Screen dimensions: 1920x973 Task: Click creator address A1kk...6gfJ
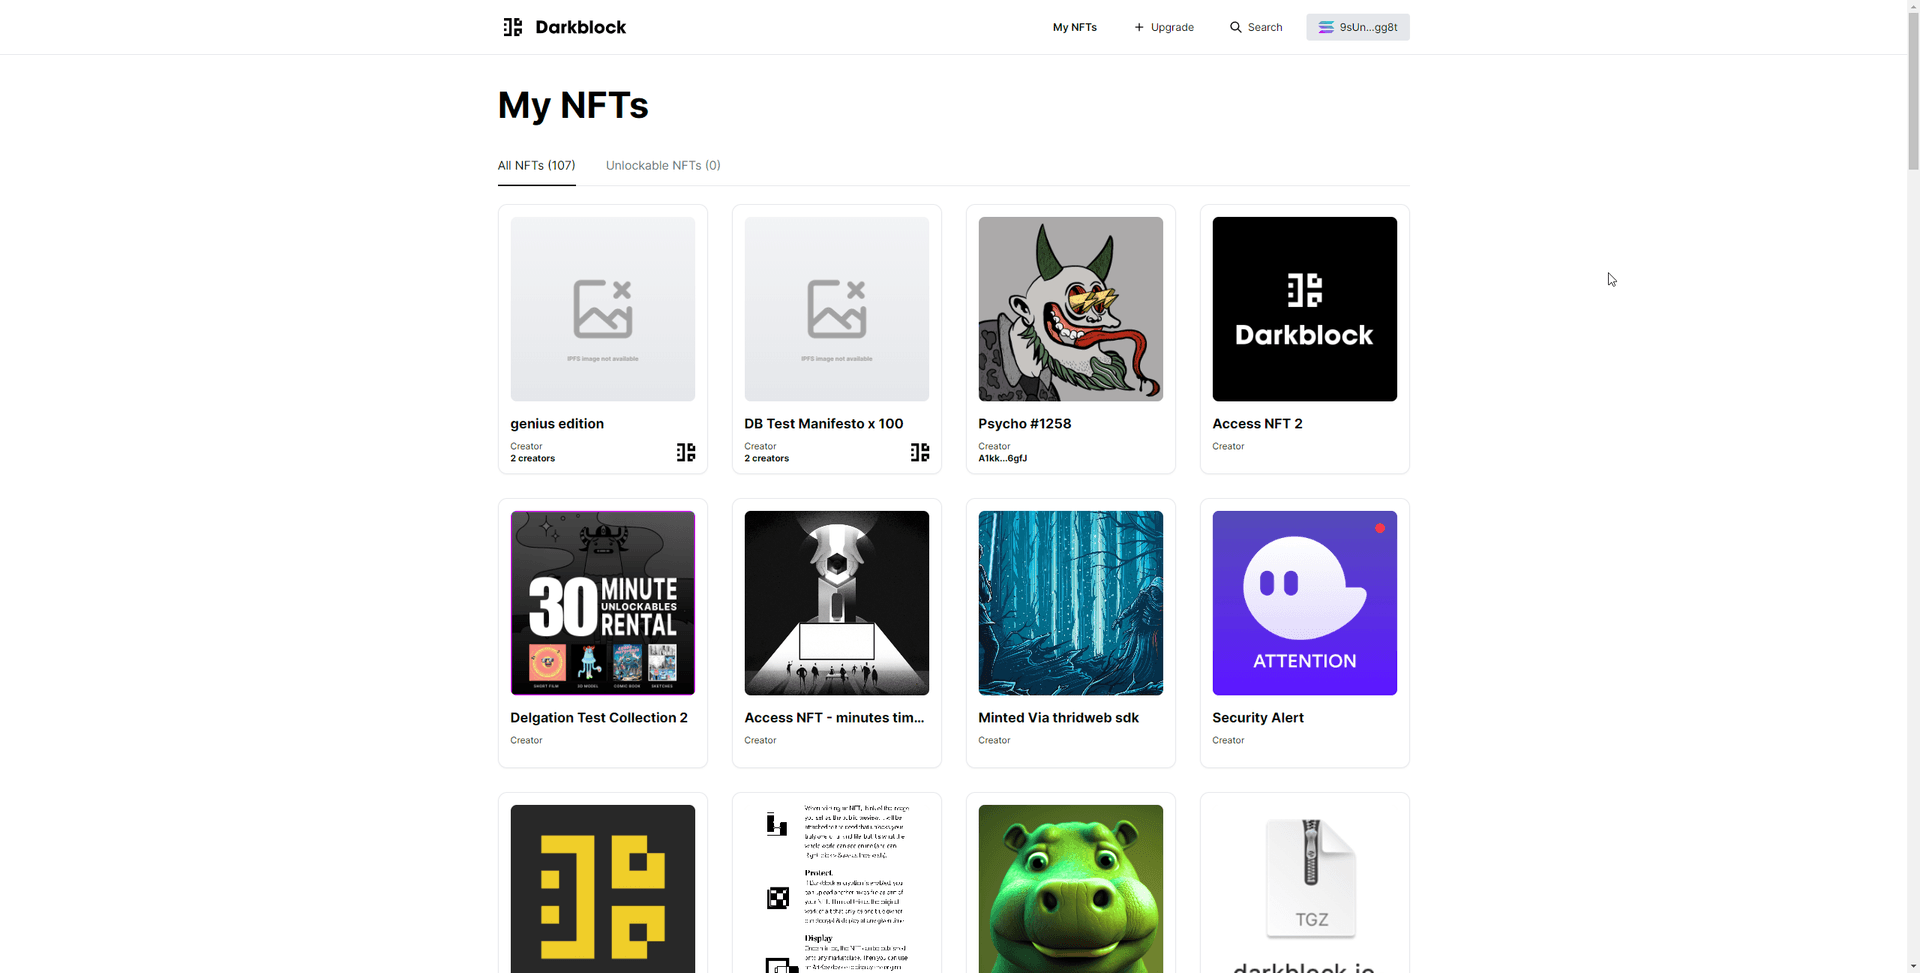(x=1002, y=459)
